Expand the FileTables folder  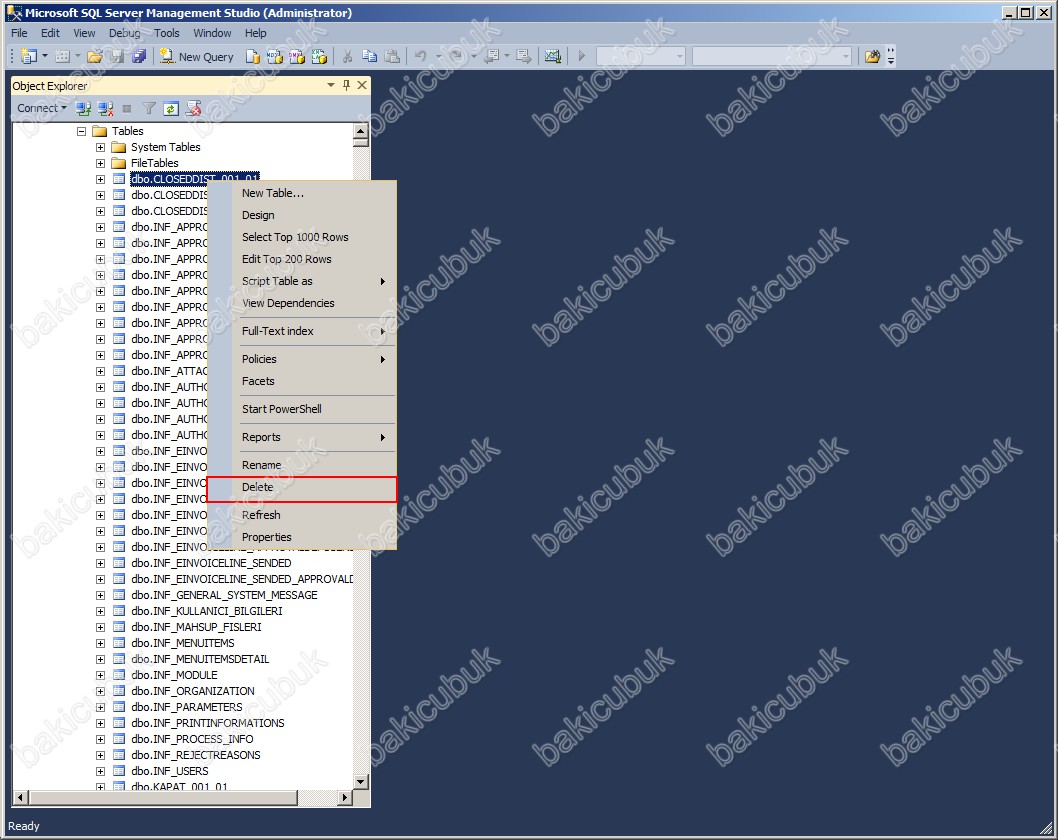tap(101, 163)
